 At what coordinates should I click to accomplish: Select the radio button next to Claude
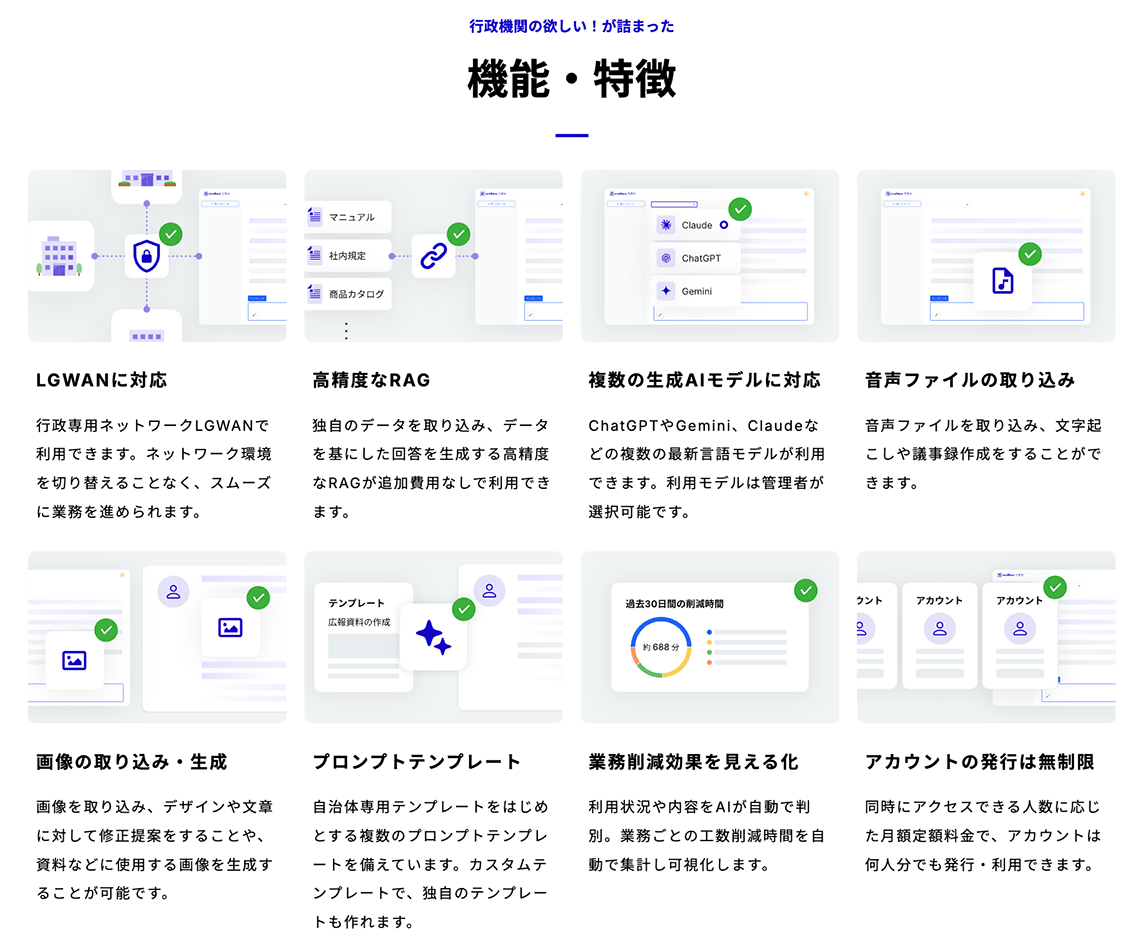(724, 225)
